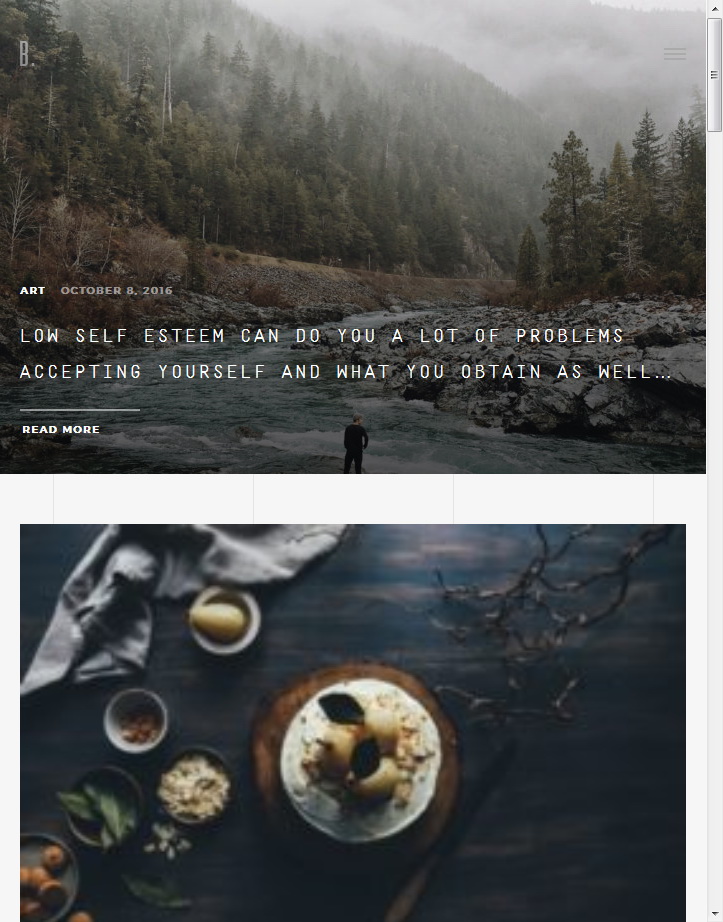
Task: Click the vertical scrollbar thumb
Action: click(714, 75)
